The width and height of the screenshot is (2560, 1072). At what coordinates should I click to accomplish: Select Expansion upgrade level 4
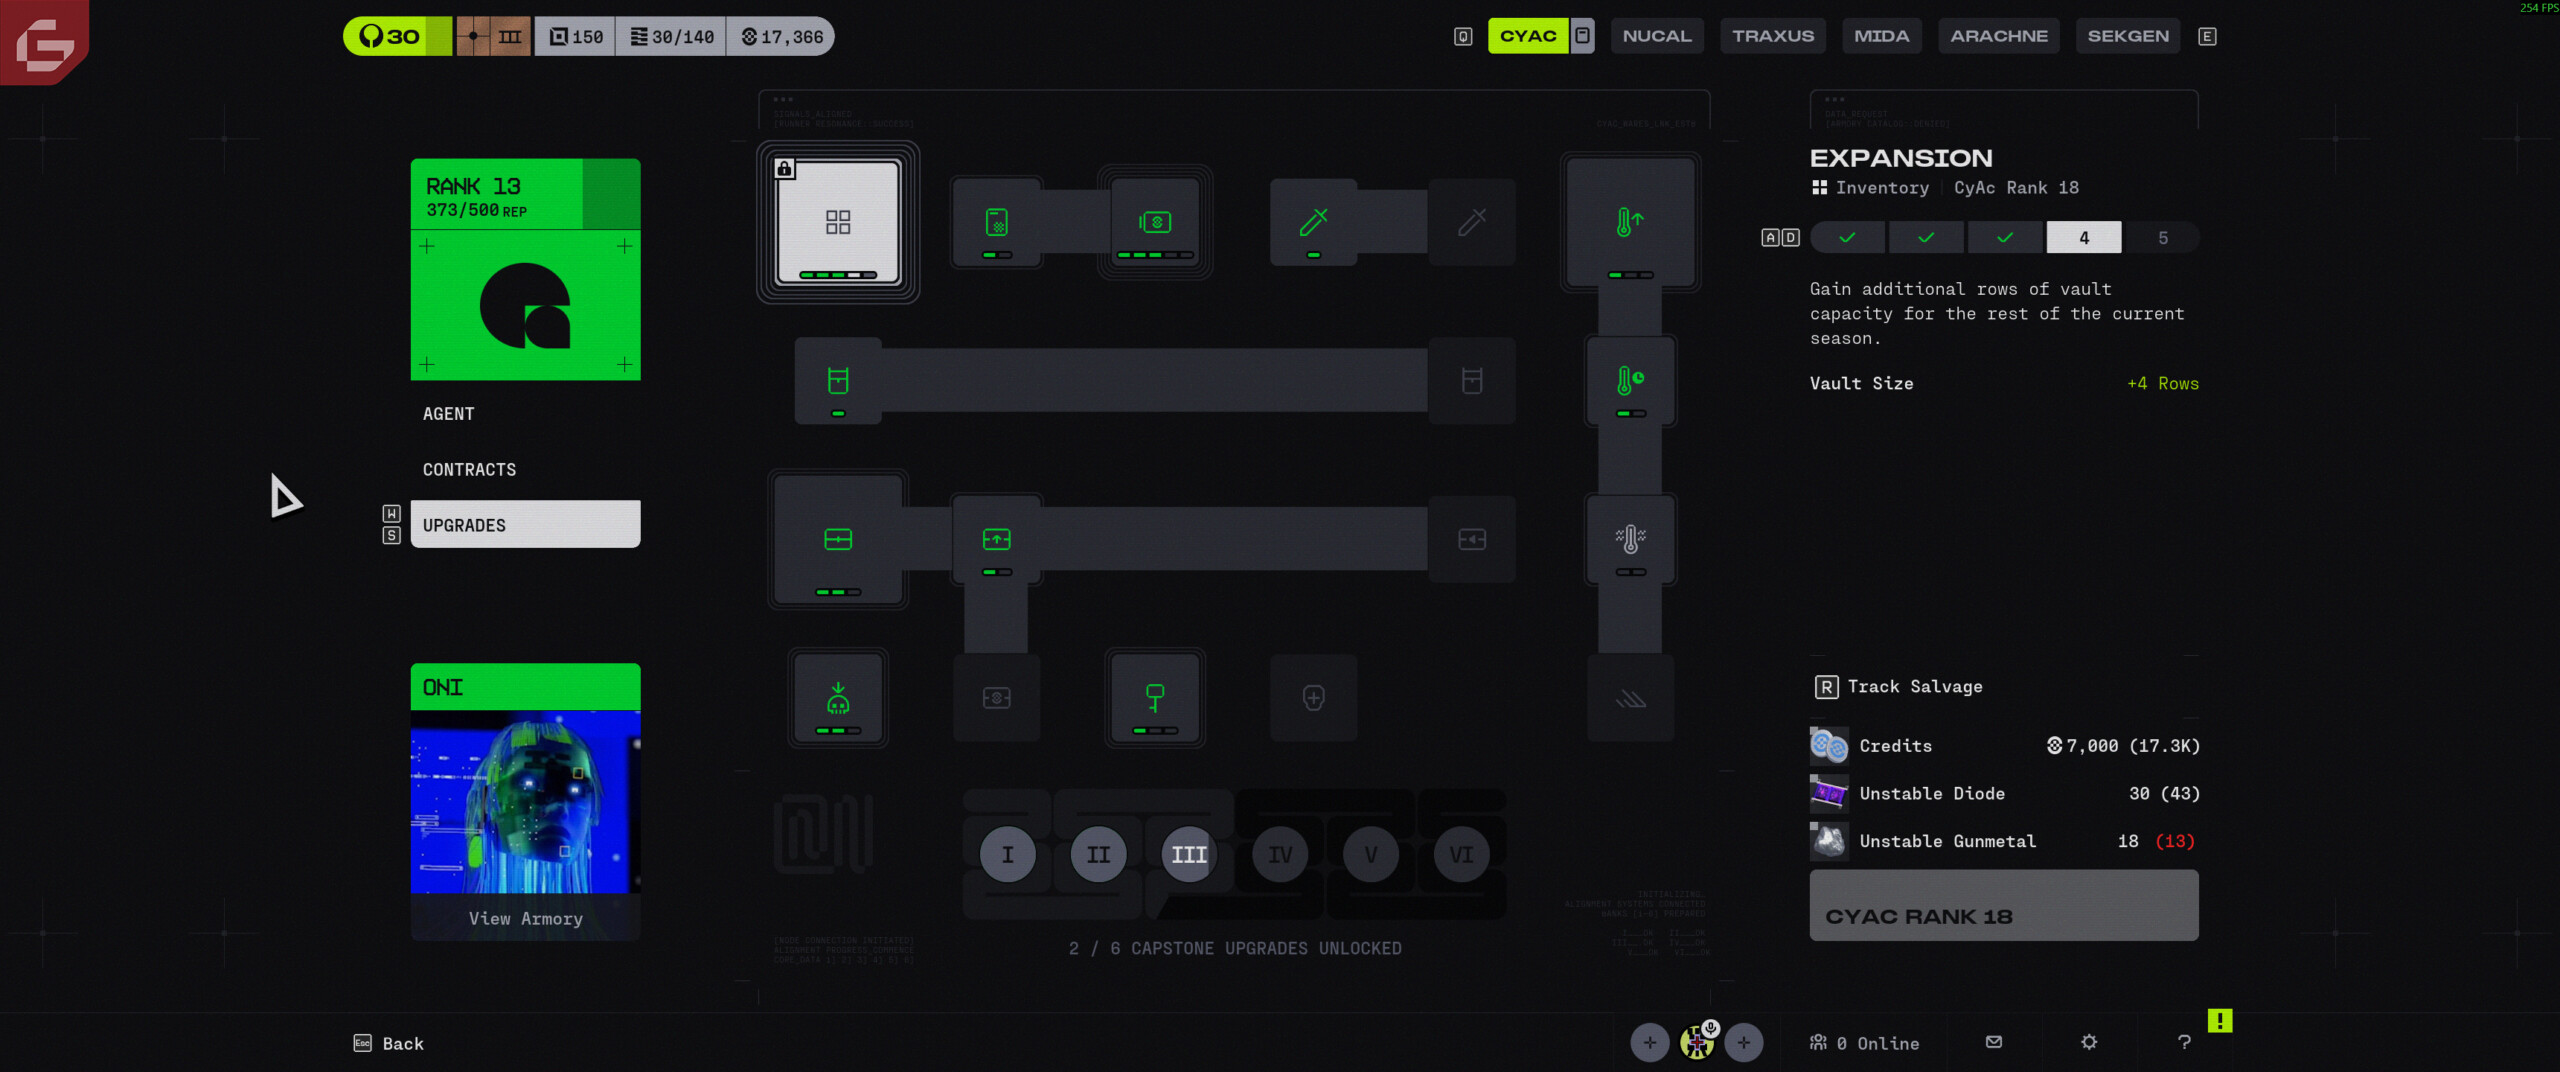click(2083, 238)
